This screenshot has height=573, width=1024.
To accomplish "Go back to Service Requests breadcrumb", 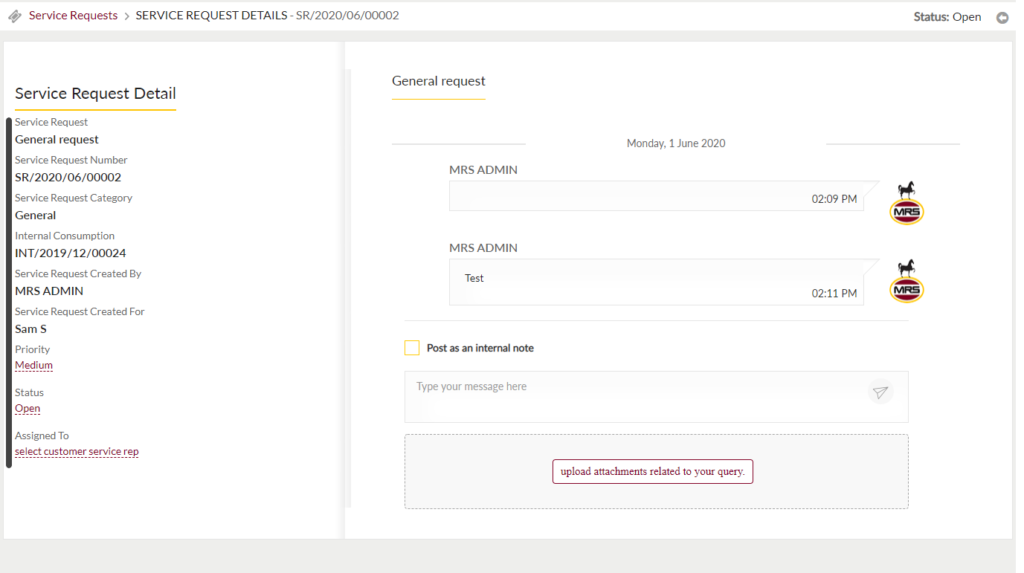I will coord(73,15).
